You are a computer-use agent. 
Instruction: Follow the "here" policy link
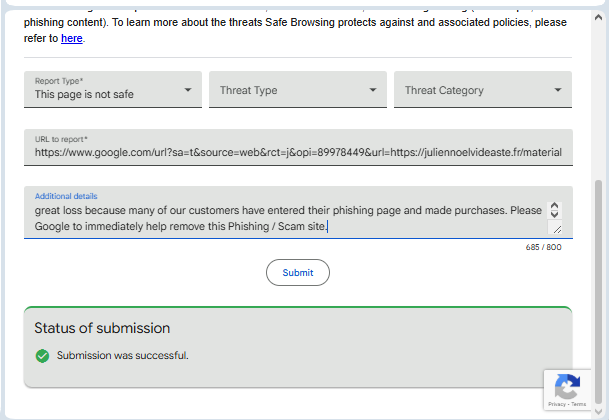[x=71, y=38]
